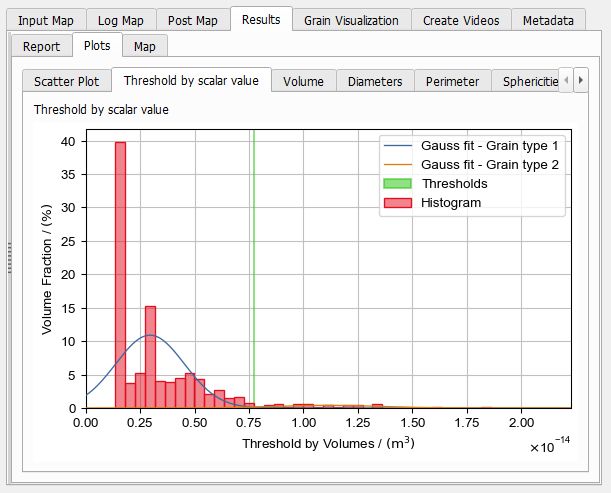Viewport: 611px width, 493px height.
Task: Click the panel splitter handle on the left edge
Action: click(x=9, y=258)
